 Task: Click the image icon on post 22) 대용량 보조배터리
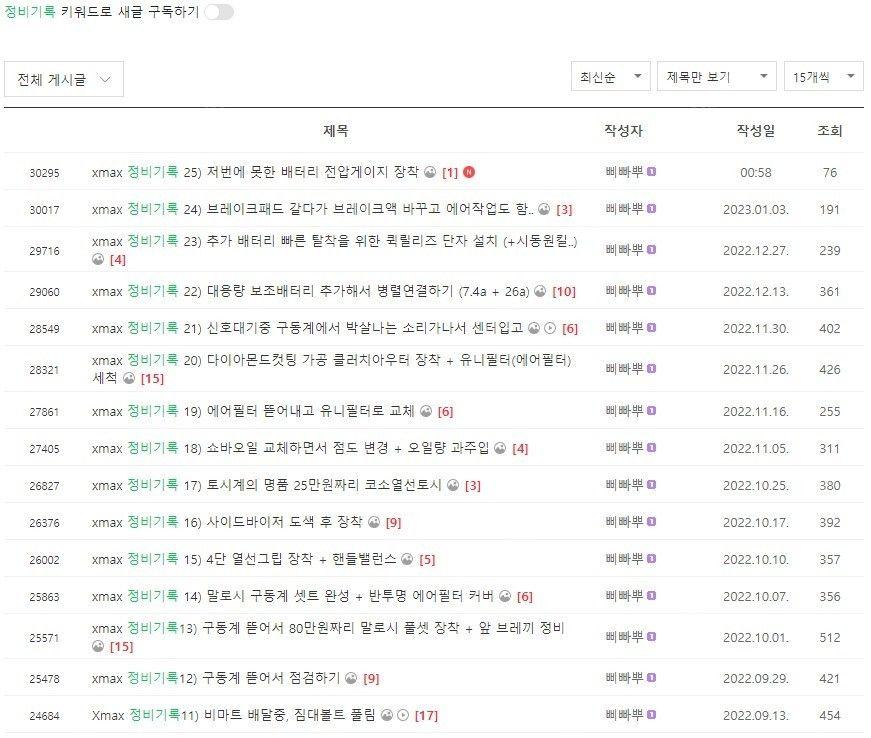point(540,291)
